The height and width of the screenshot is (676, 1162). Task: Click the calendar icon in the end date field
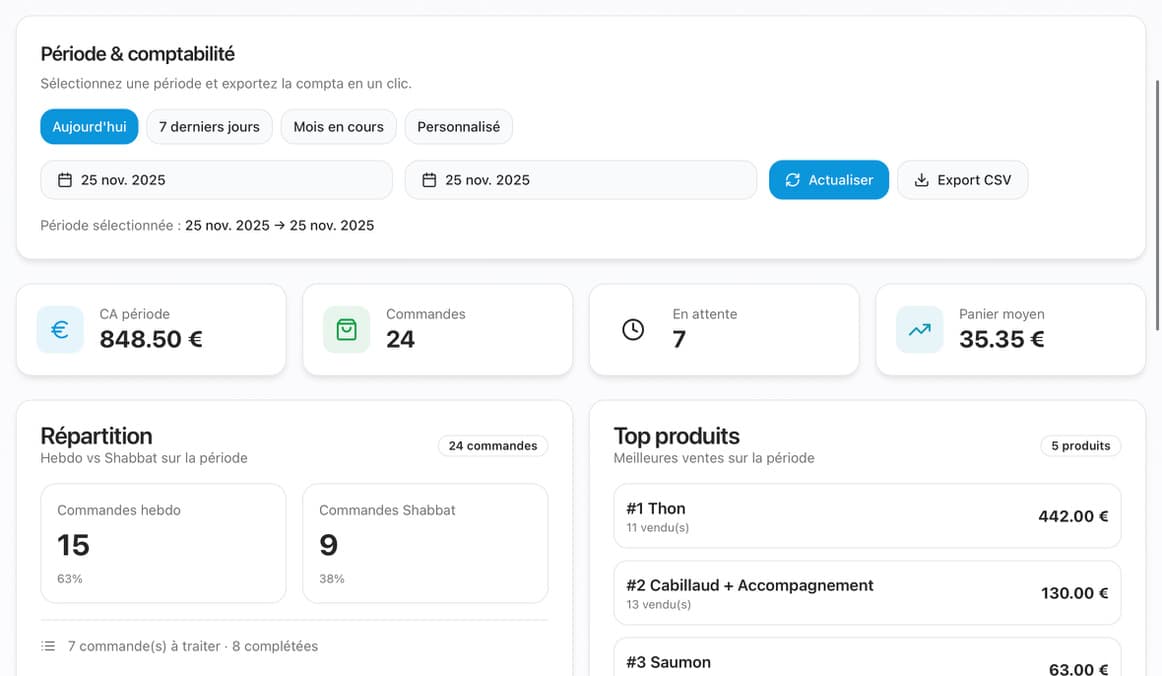(427, 179)
